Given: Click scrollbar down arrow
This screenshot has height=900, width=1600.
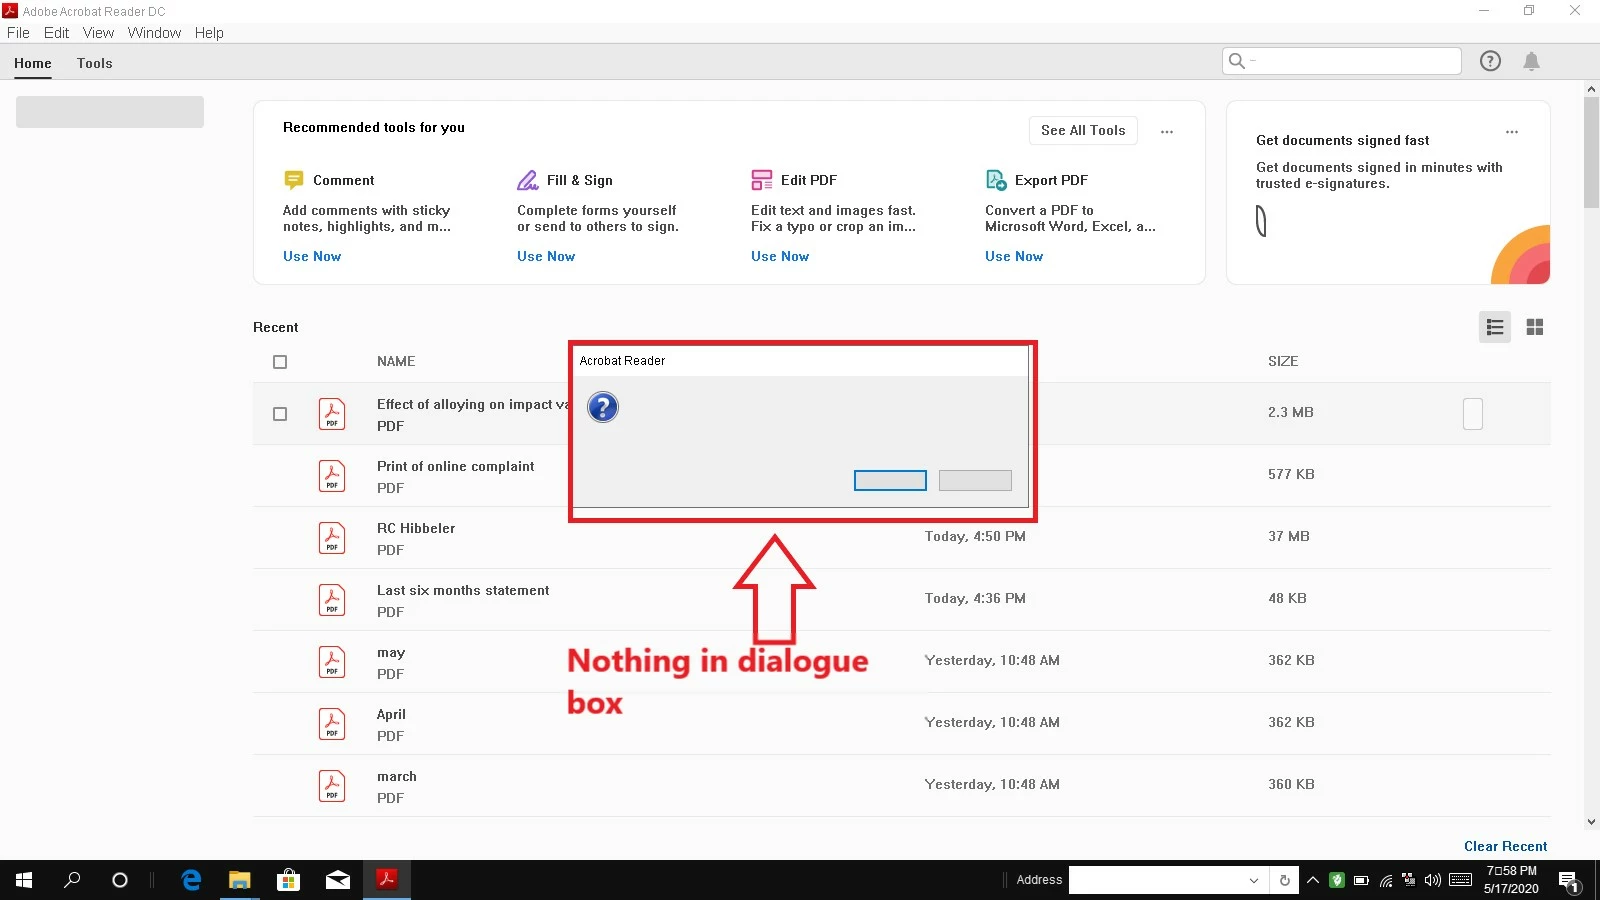Looking at the screenshot, I should pos(1591,822).
